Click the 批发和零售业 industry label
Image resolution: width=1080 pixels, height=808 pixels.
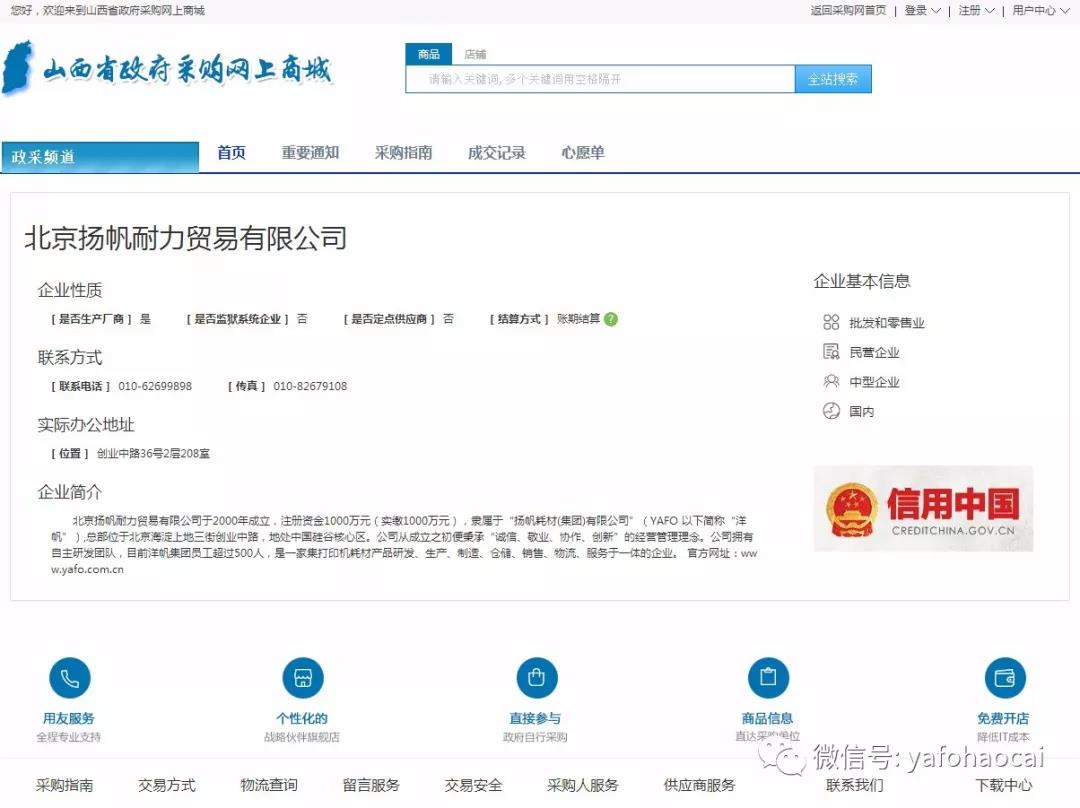click(x=887, y=322)
